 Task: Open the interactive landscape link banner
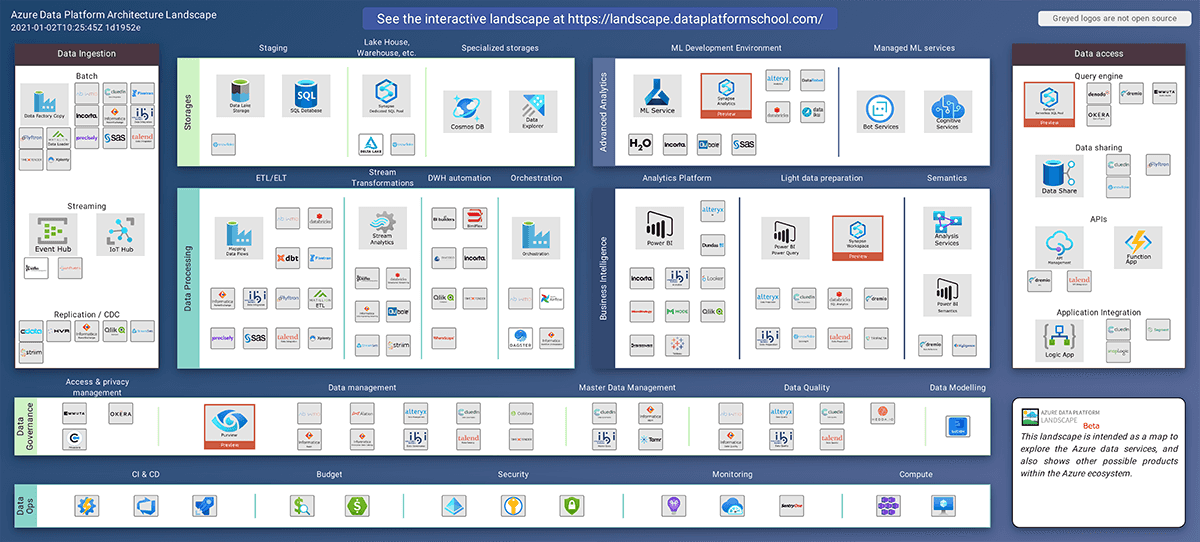(599, 19)
